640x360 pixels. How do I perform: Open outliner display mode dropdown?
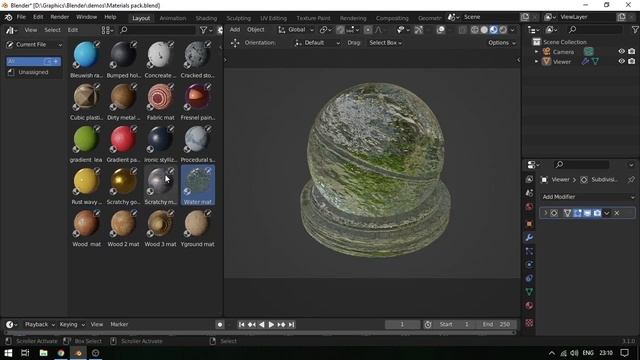(x=551, y=30)
